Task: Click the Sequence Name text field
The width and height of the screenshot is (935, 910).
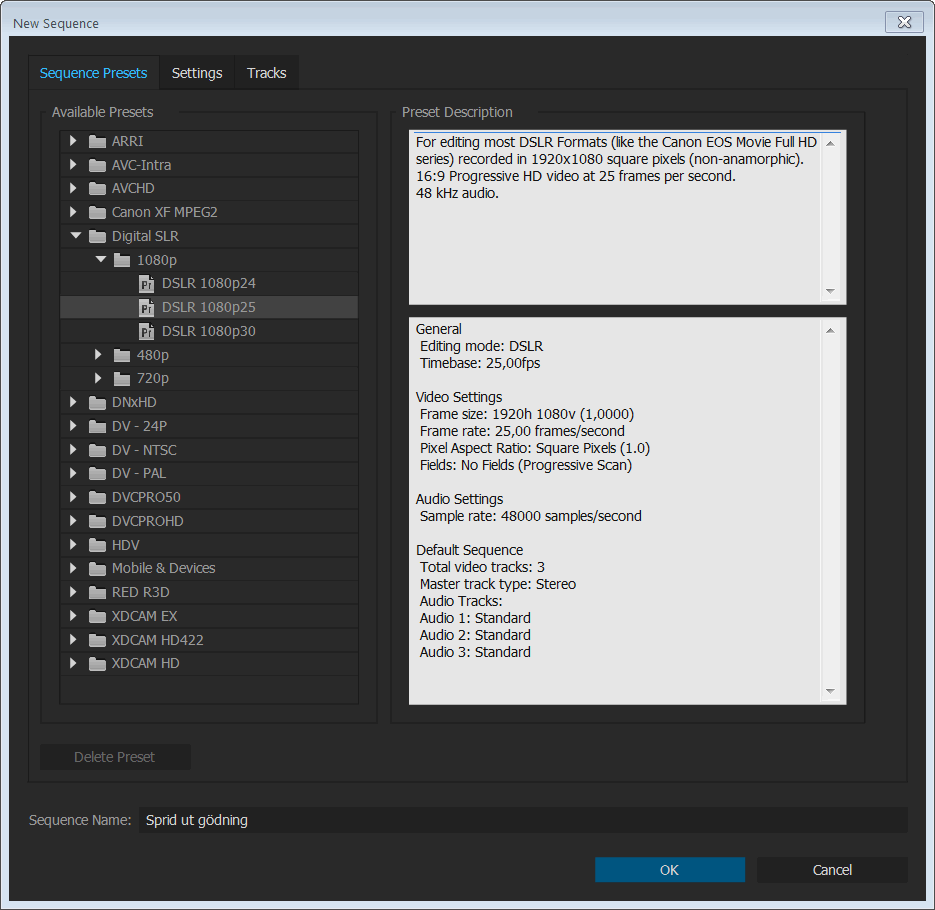Action: pos(522,820)
